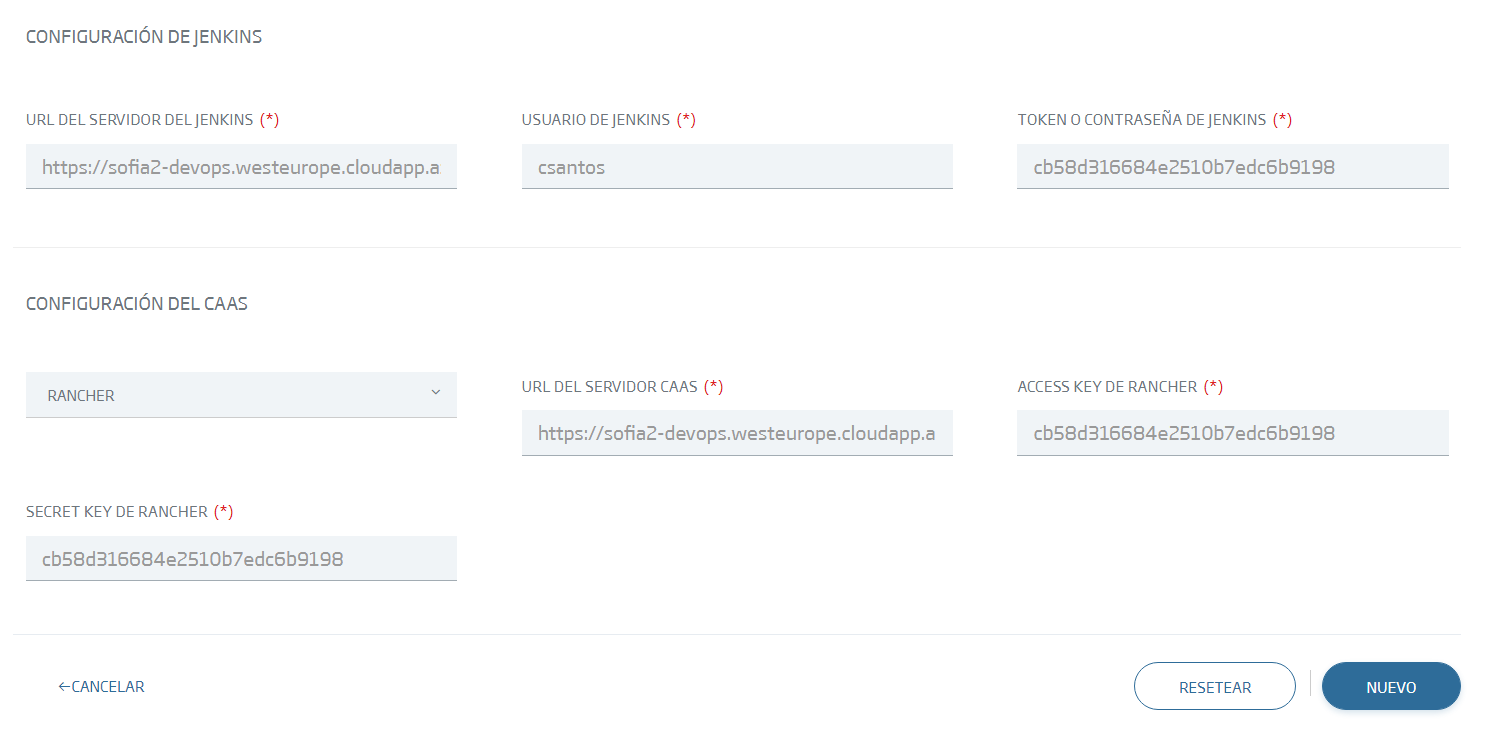Click the RESETEAR button
Screen dimensions: 1493x738
coord(1214,687)
